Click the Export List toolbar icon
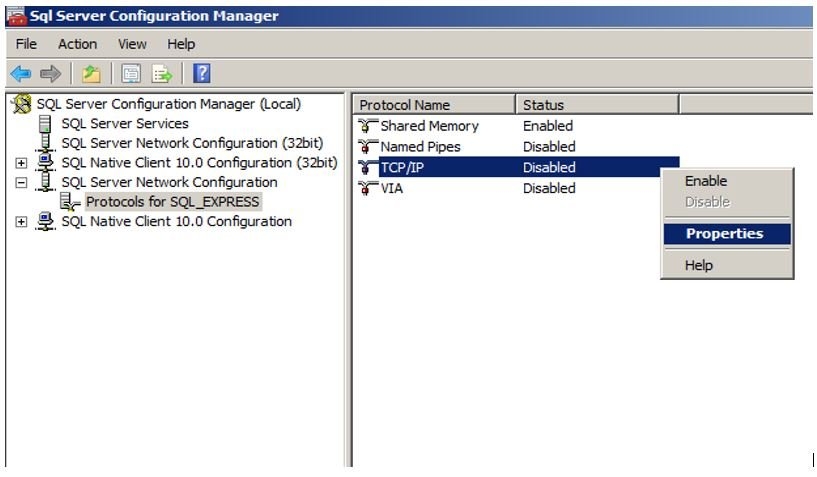817x477 pixels. click(161, 74)
